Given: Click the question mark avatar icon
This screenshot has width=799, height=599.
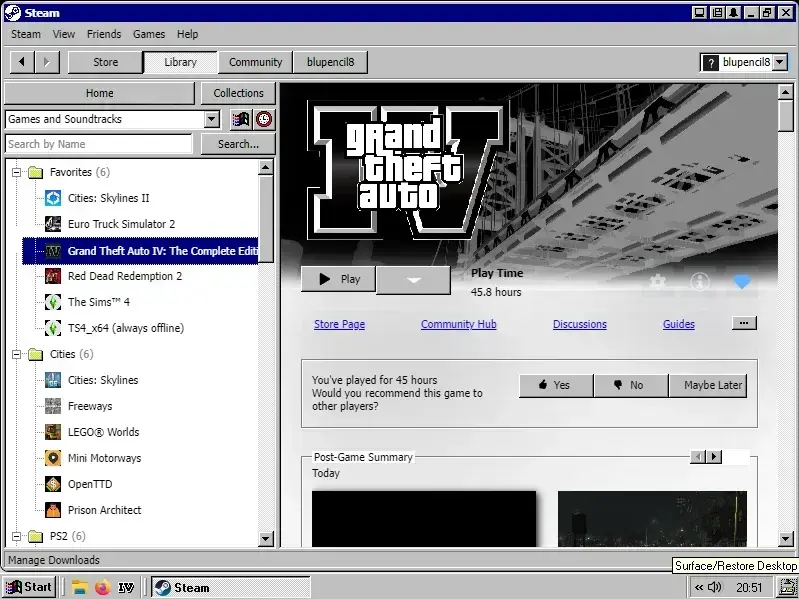Looking at the screenshot, I should point(710,63).
